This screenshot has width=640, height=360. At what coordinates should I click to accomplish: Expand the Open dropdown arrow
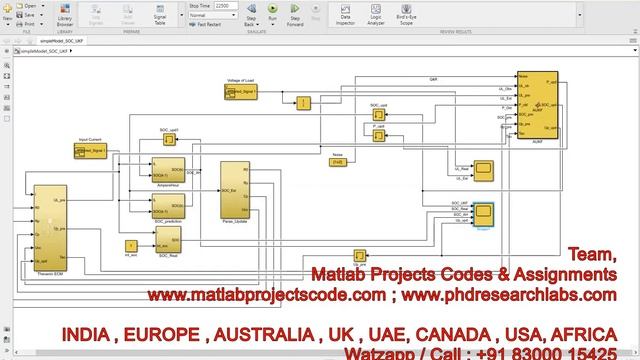click(x=42, y=6)
